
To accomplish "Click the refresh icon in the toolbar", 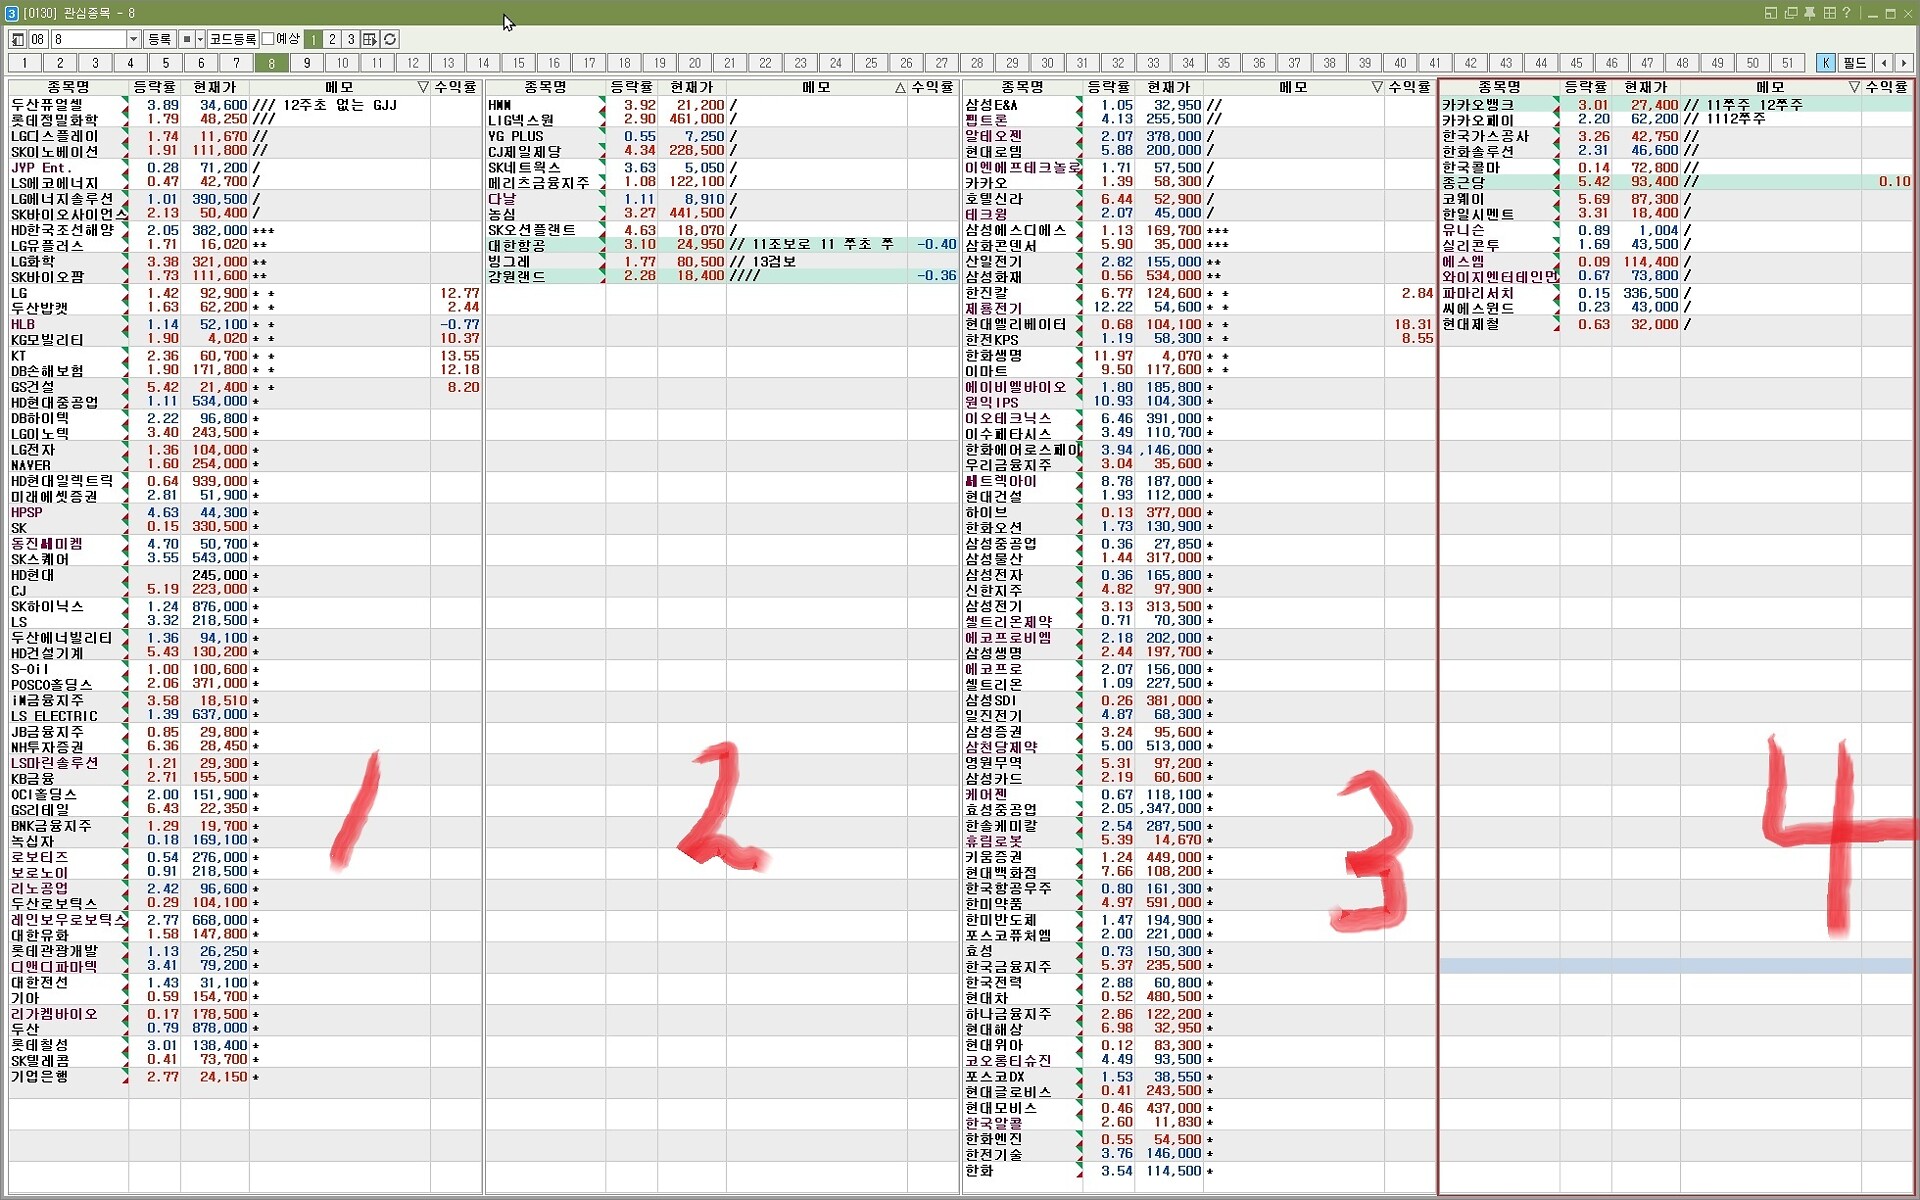I will click(x=390, y=39).
